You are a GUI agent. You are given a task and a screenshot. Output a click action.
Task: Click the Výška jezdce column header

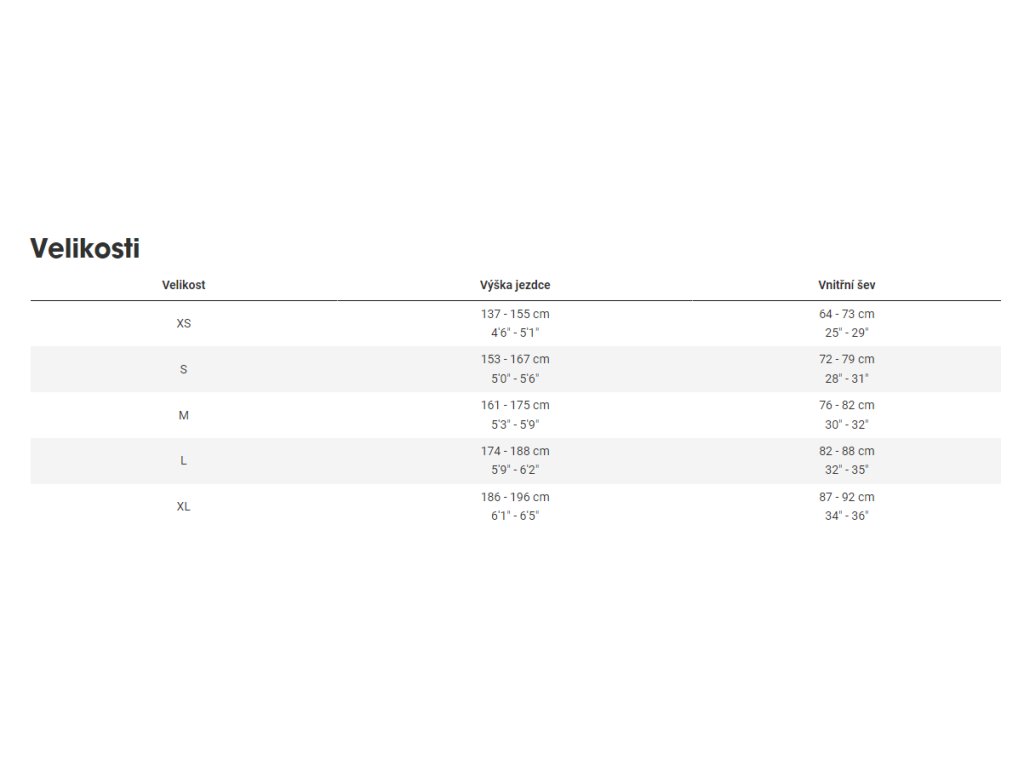(x=515, y=285)
